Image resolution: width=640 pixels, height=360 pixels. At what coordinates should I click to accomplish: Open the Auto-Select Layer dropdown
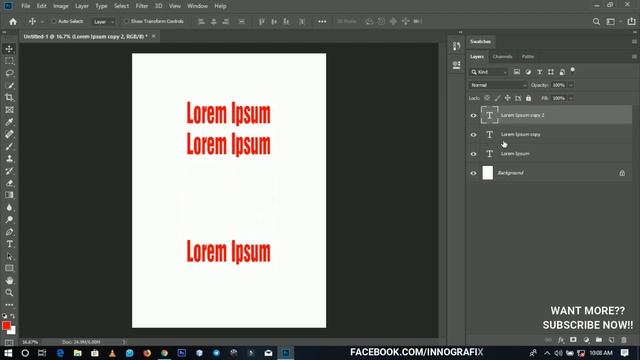pyautogui.click(x=104, y=22)
